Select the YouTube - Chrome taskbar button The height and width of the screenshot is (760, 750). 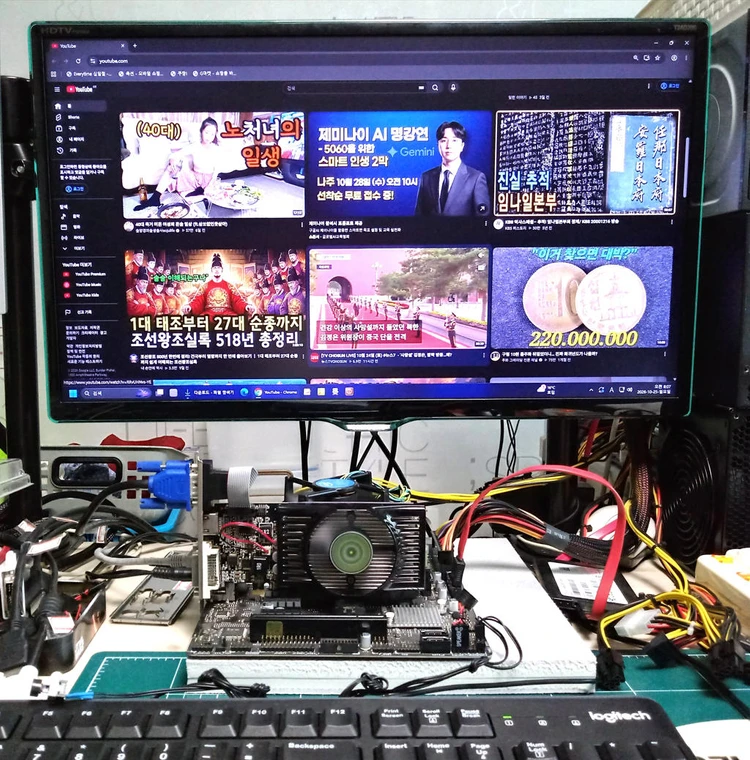[x=276, y=392]
